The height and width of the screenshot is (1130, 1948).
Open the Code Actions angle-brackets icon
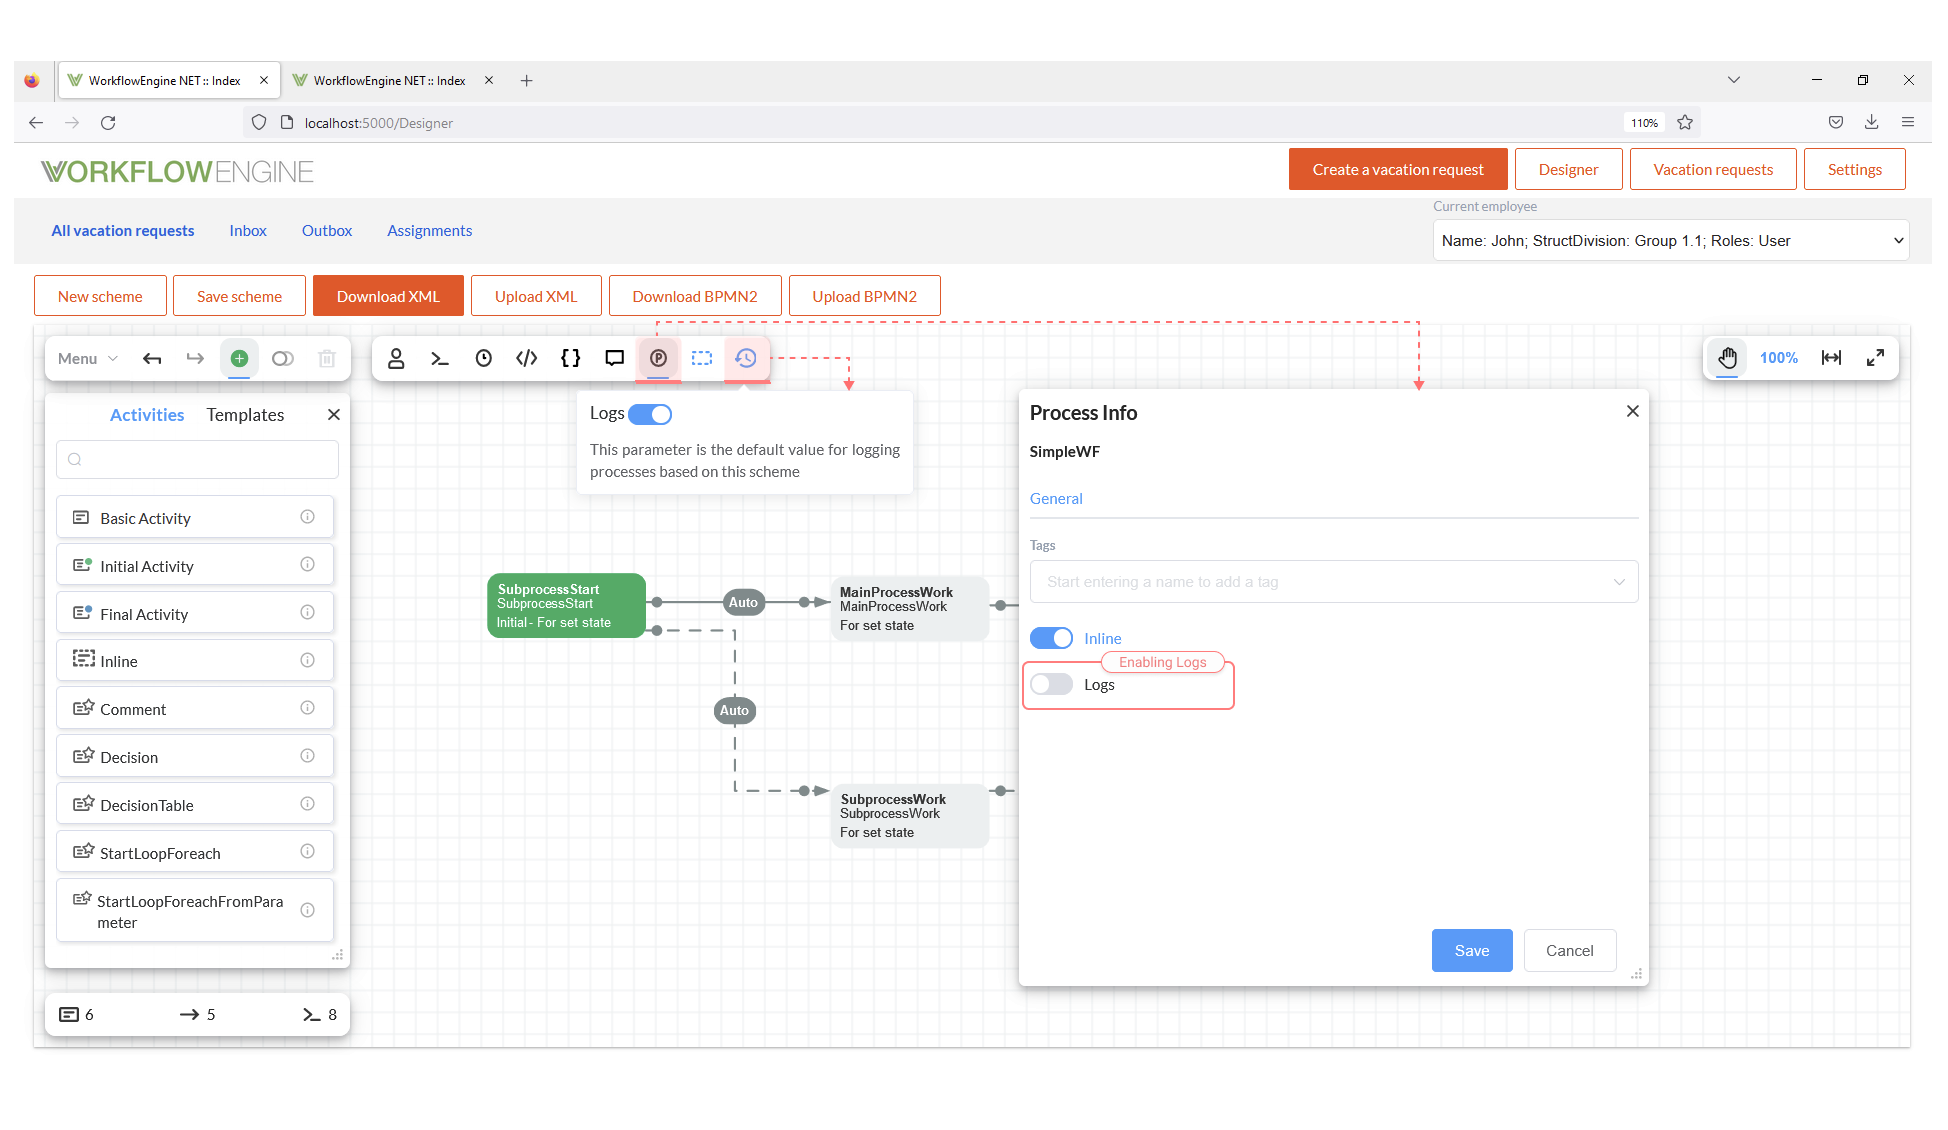coord(527,359)
